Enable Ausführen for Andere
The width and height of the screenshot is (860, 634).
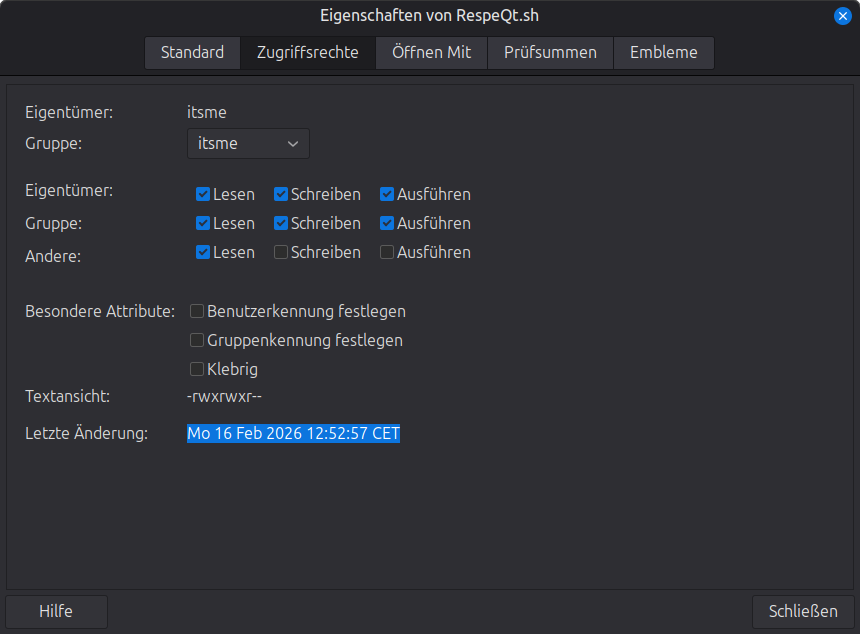(387, 252)
